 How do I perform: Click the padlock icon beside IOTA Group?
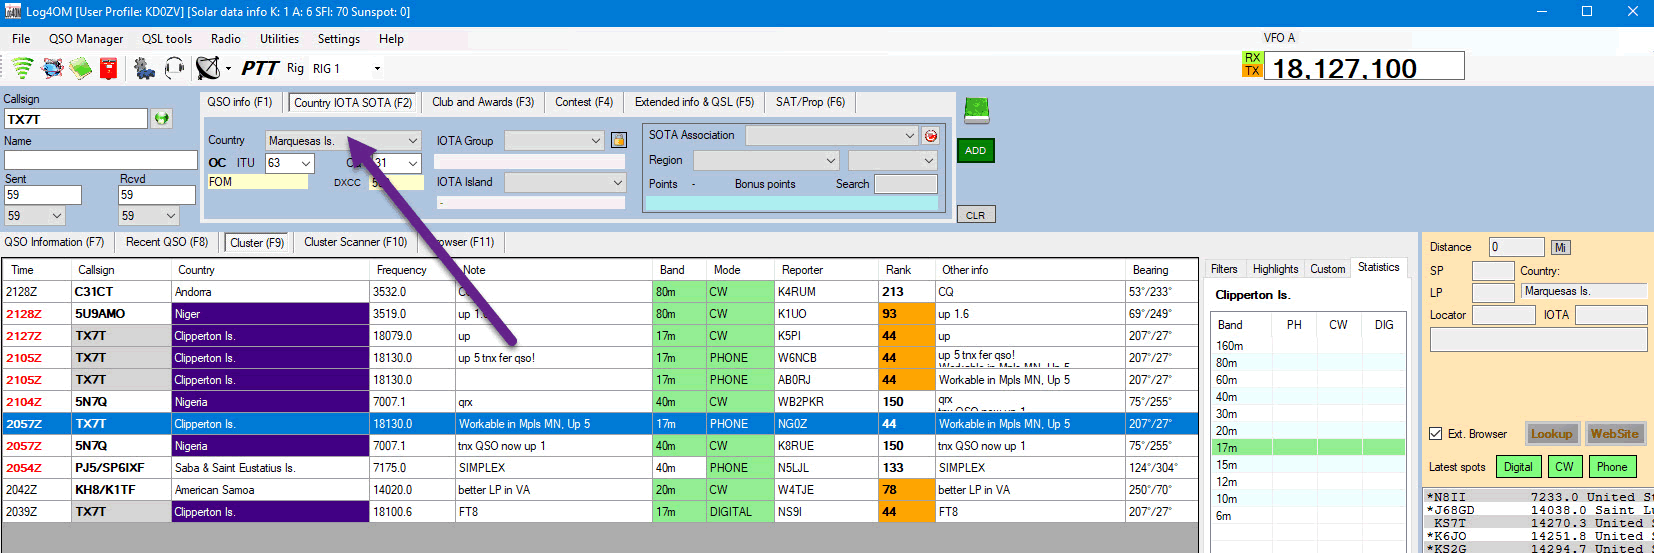(x=619, y=140)
